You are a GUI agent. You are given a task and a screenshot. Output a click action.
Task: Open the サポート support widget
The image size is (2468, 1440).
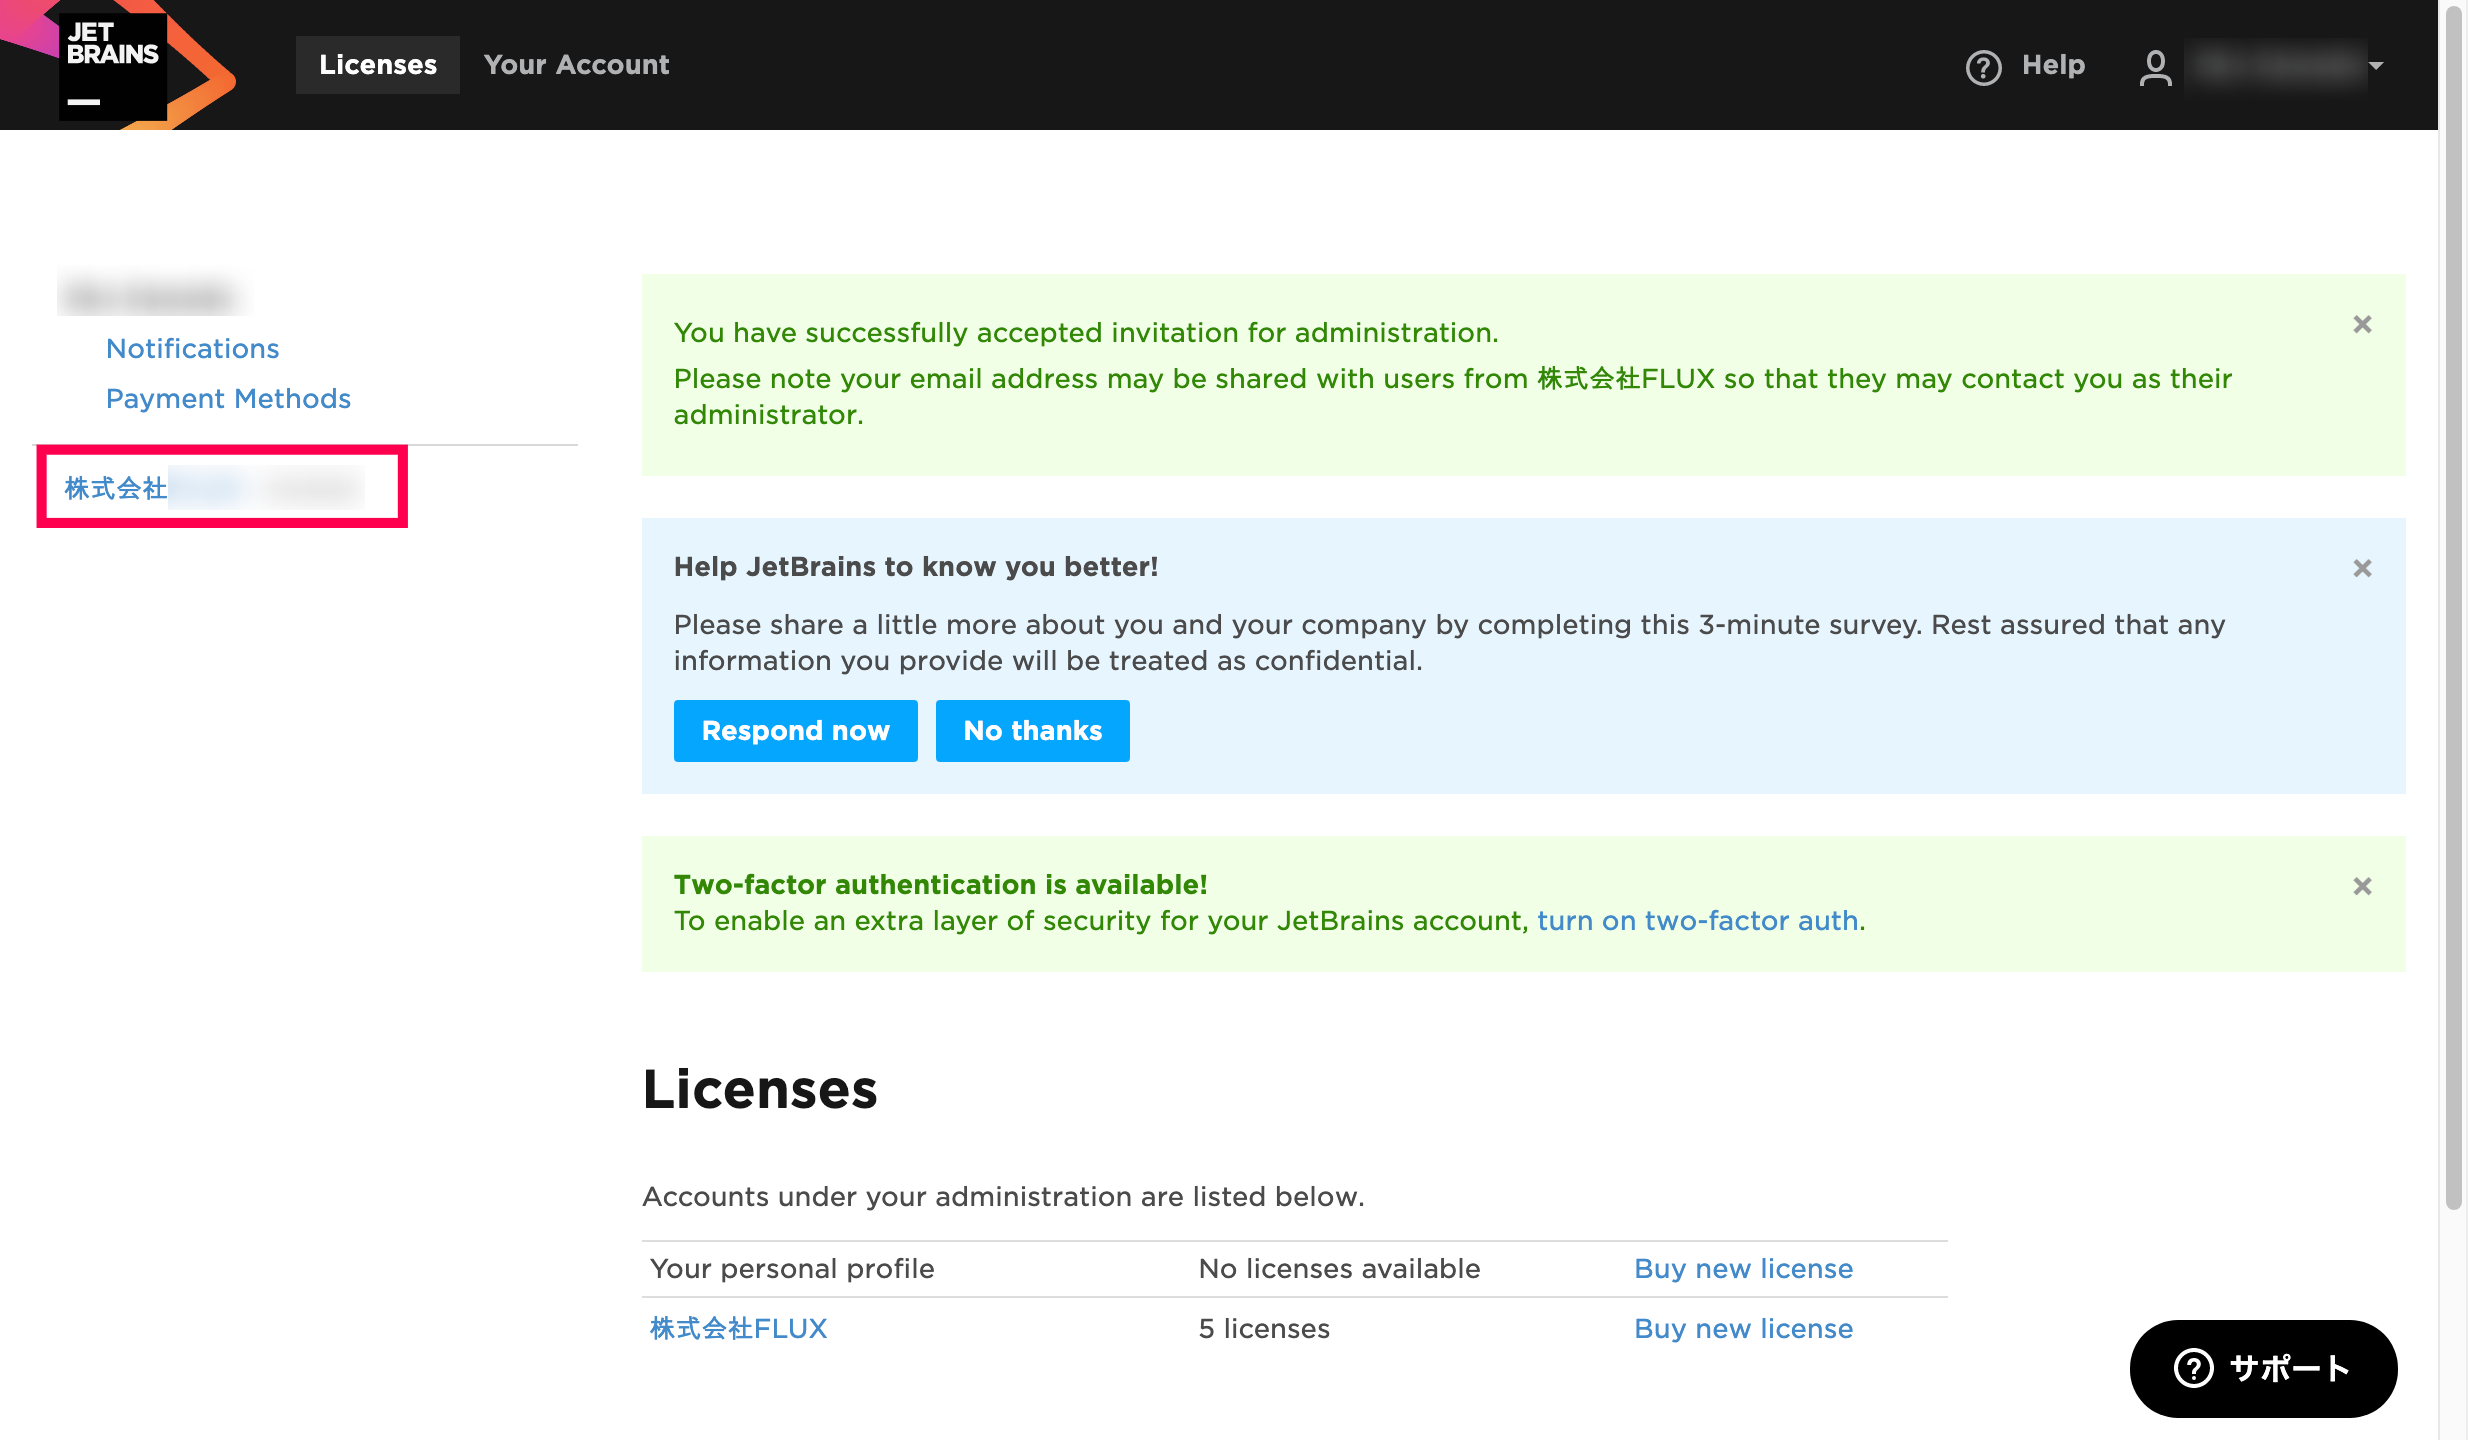[2263, 1368]
